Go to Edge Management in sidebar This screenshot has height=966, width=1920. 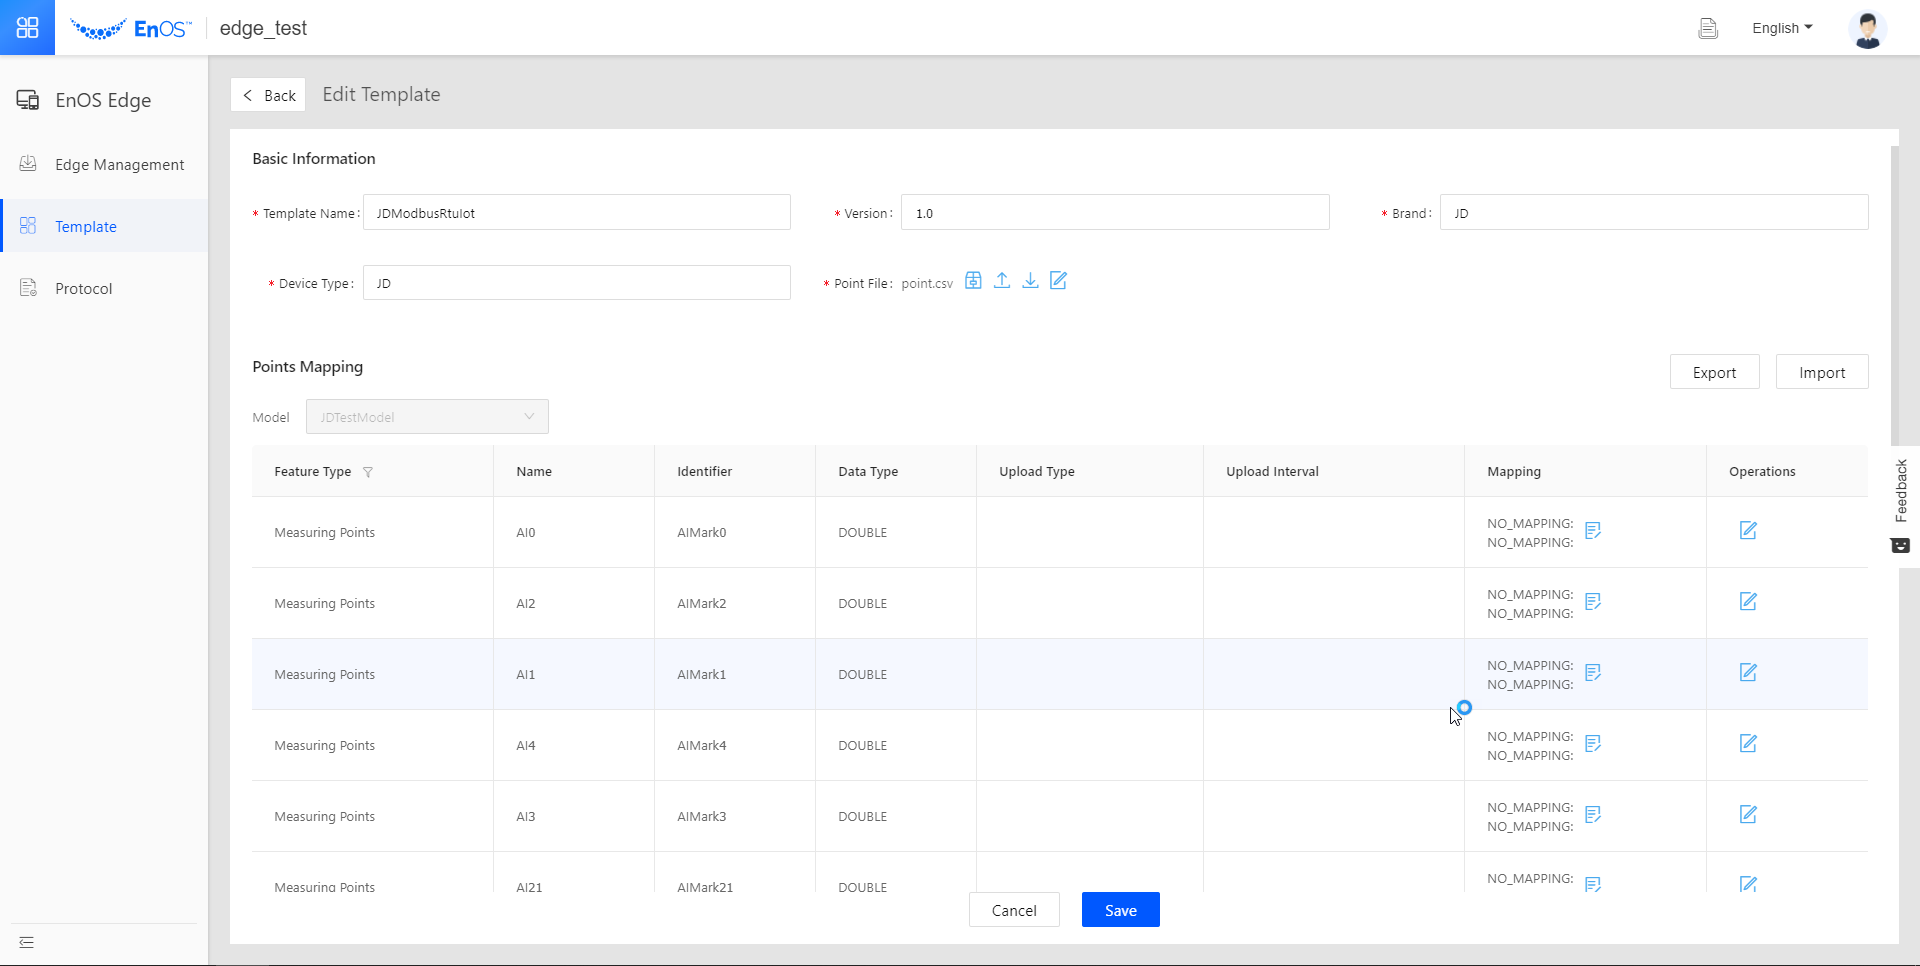pos(119,165)
